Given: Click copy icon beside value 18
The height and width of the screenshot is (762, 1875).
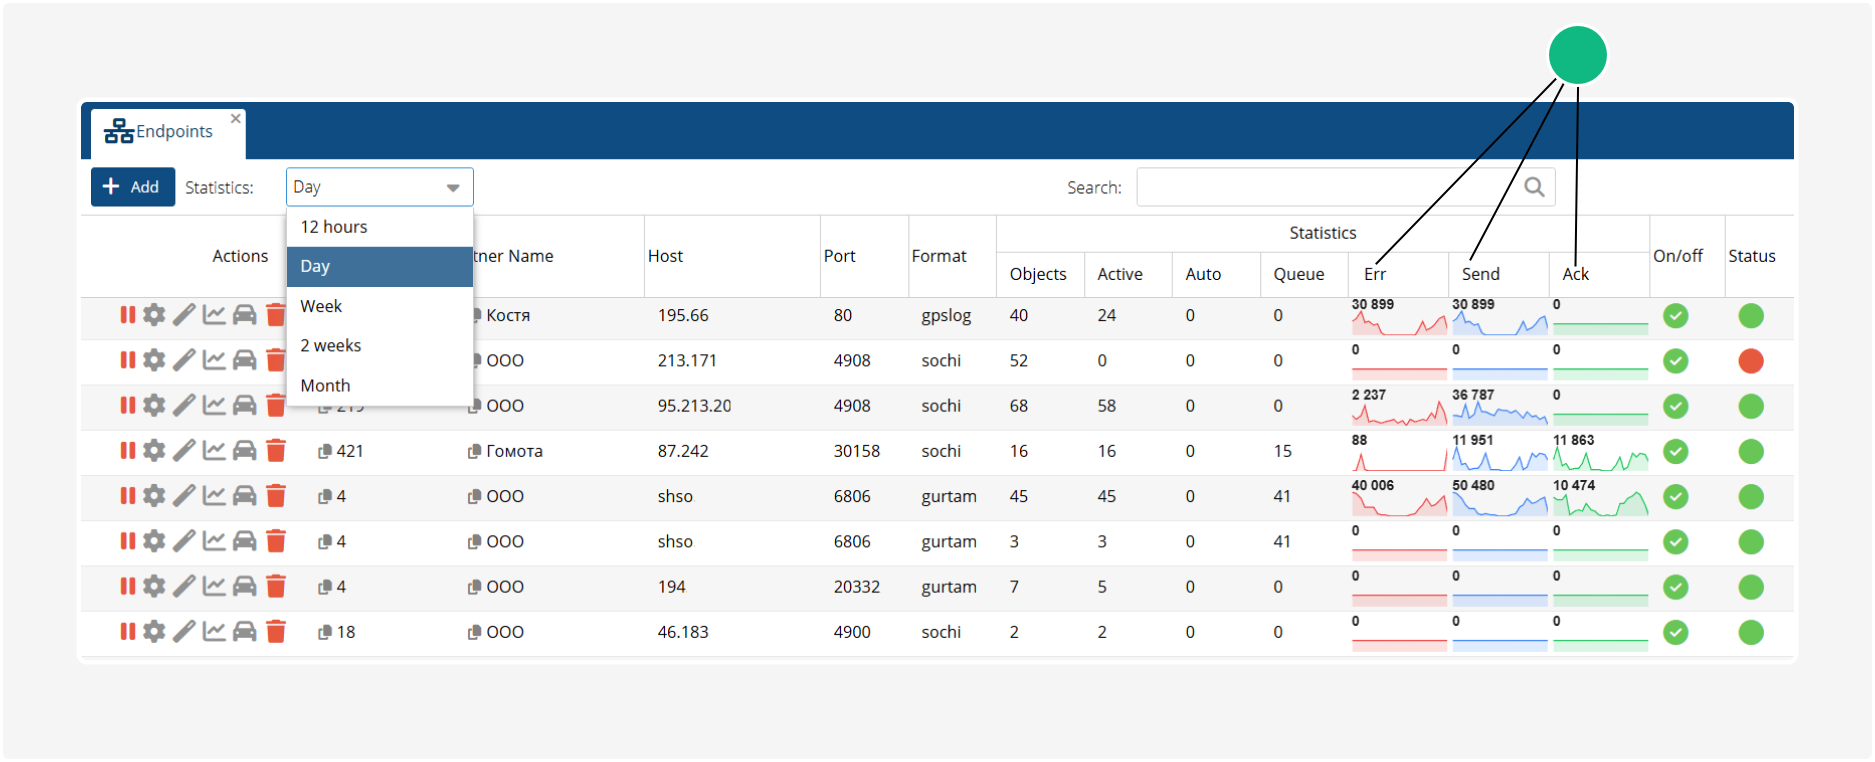Looking at the screenshot, I should pyautogui.click(x=325, y=632).
